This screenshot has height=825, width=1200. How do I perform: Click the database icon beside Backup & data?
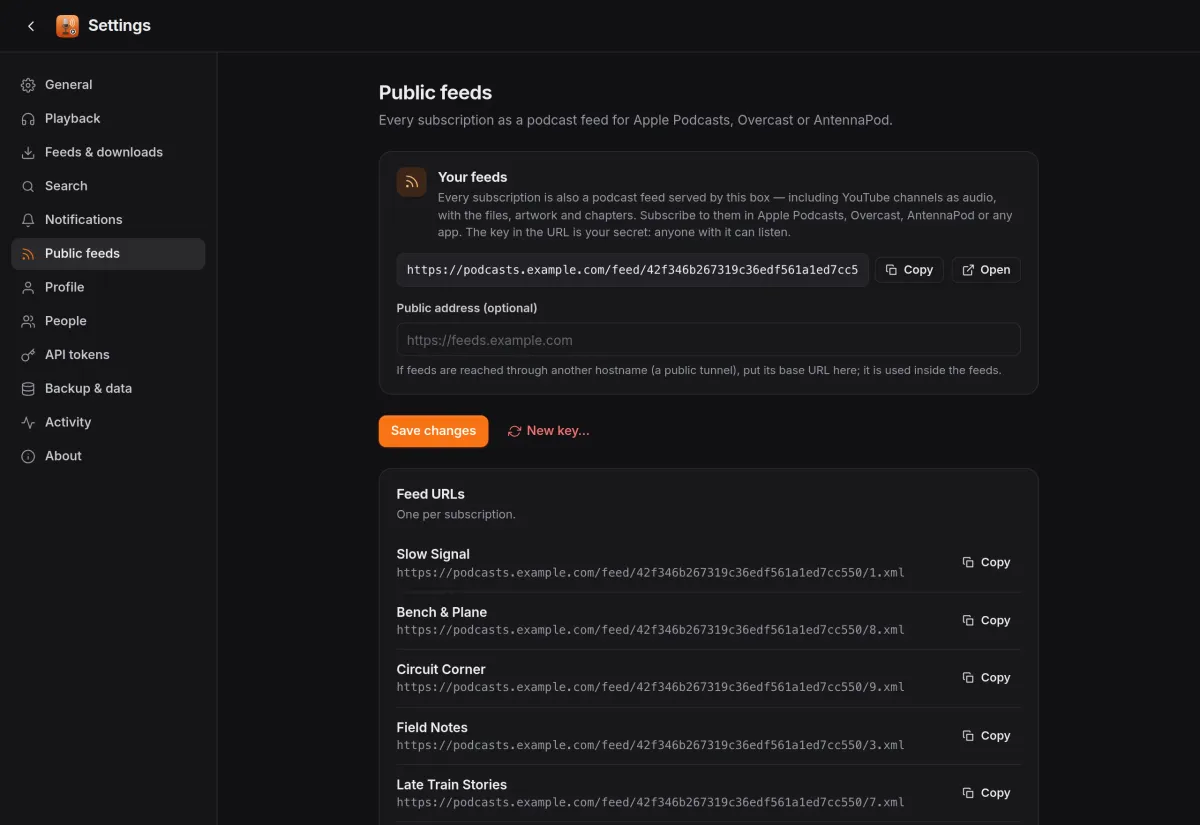coord(28,389)
